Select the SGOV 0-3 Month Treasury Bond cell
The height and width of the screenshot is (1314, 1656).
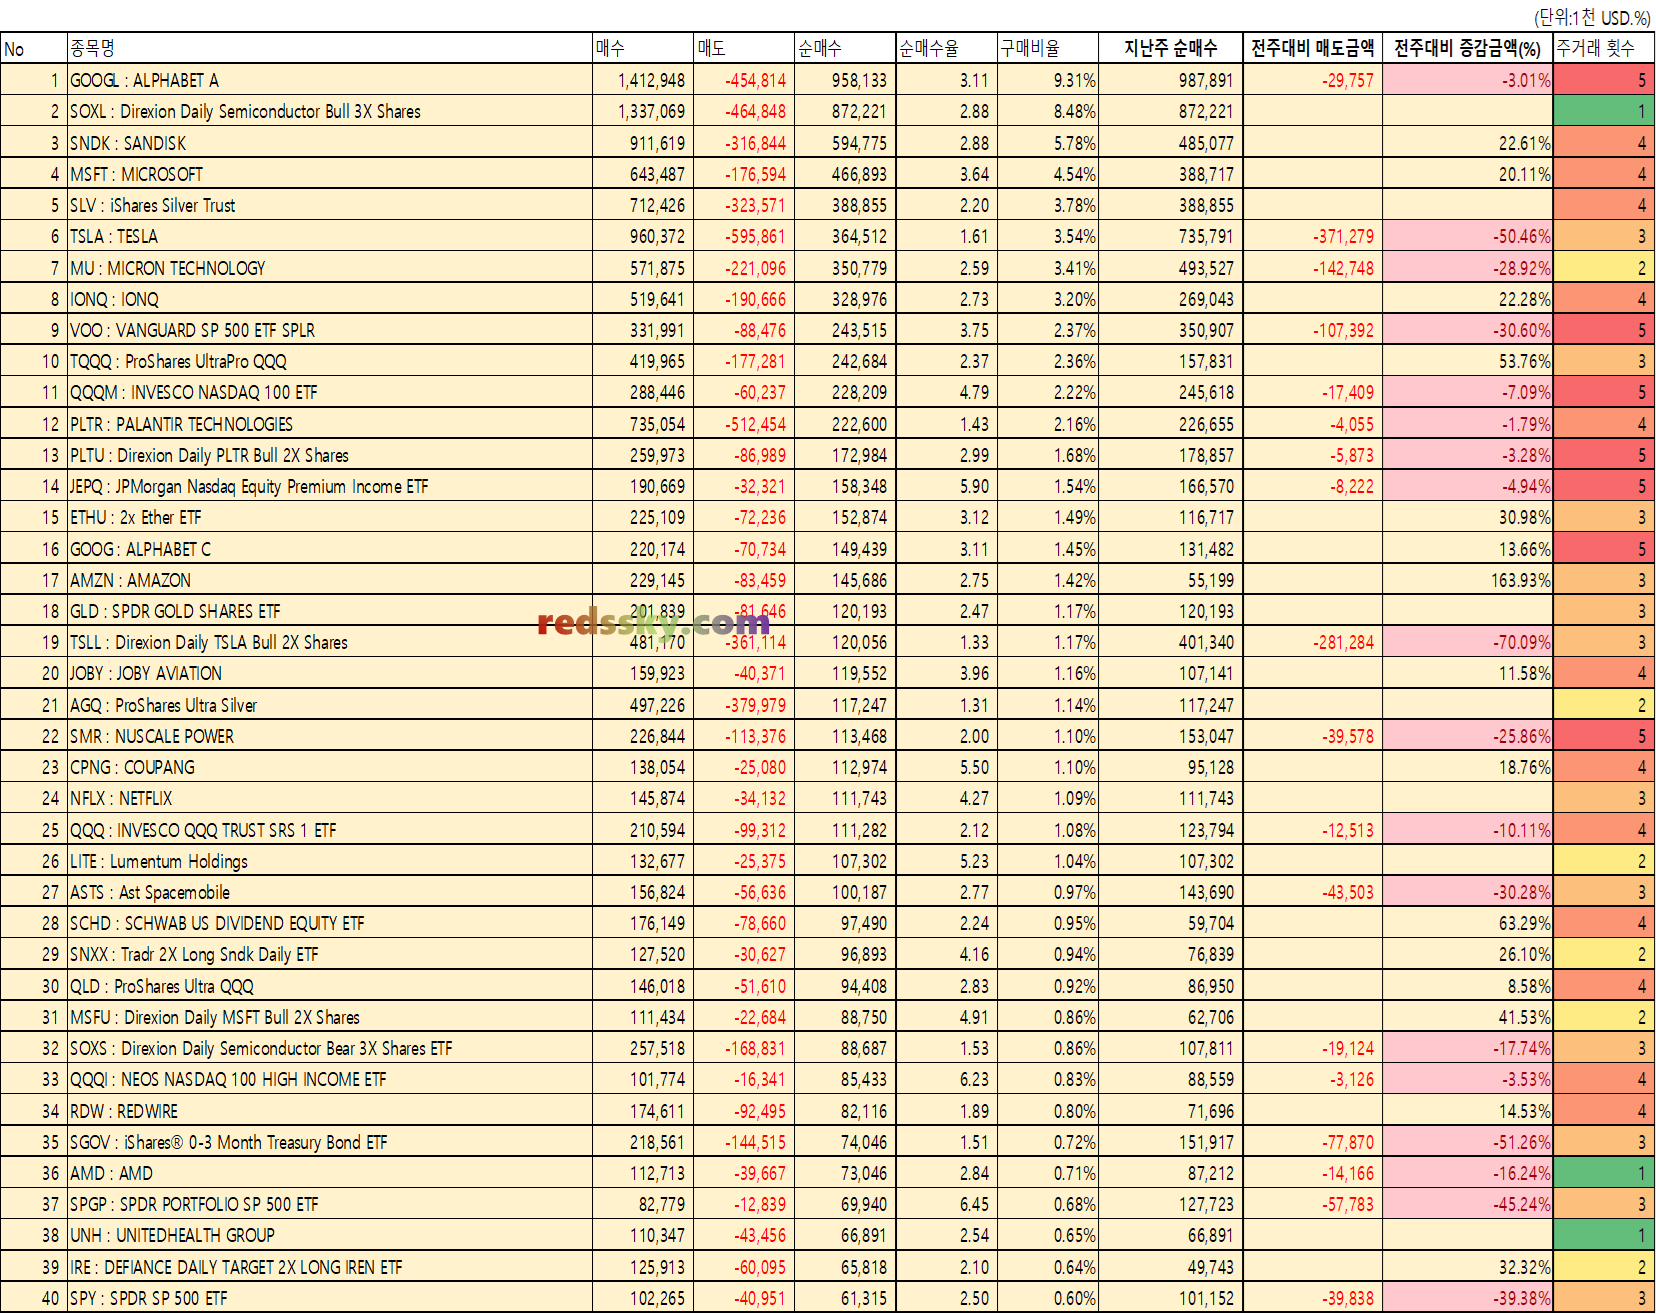click(330, 1142)
